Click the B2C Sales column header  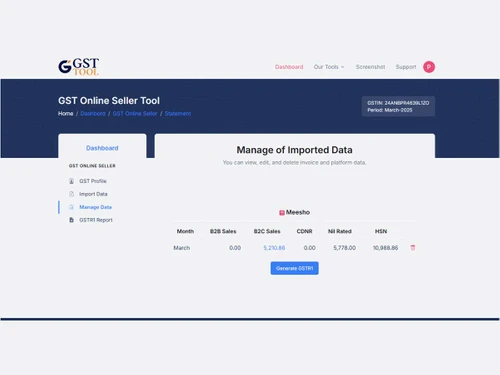point(267,231)
